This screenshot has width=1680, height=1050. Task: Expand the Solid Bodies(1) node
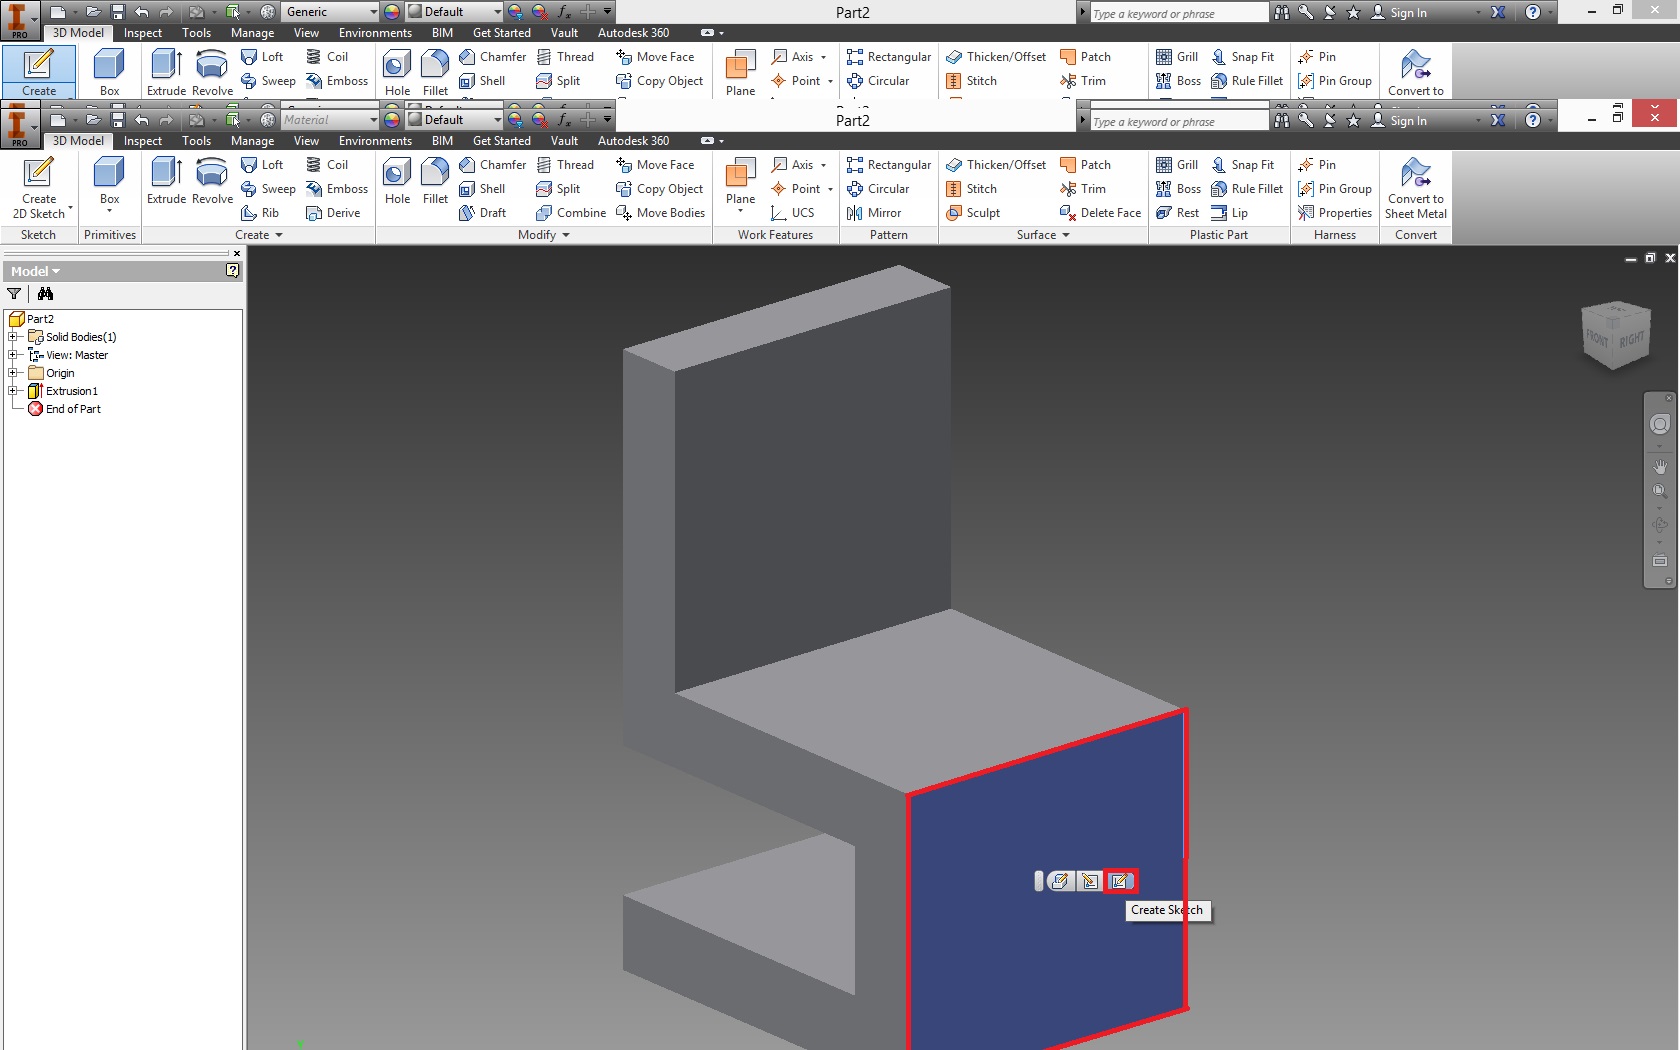13,337
